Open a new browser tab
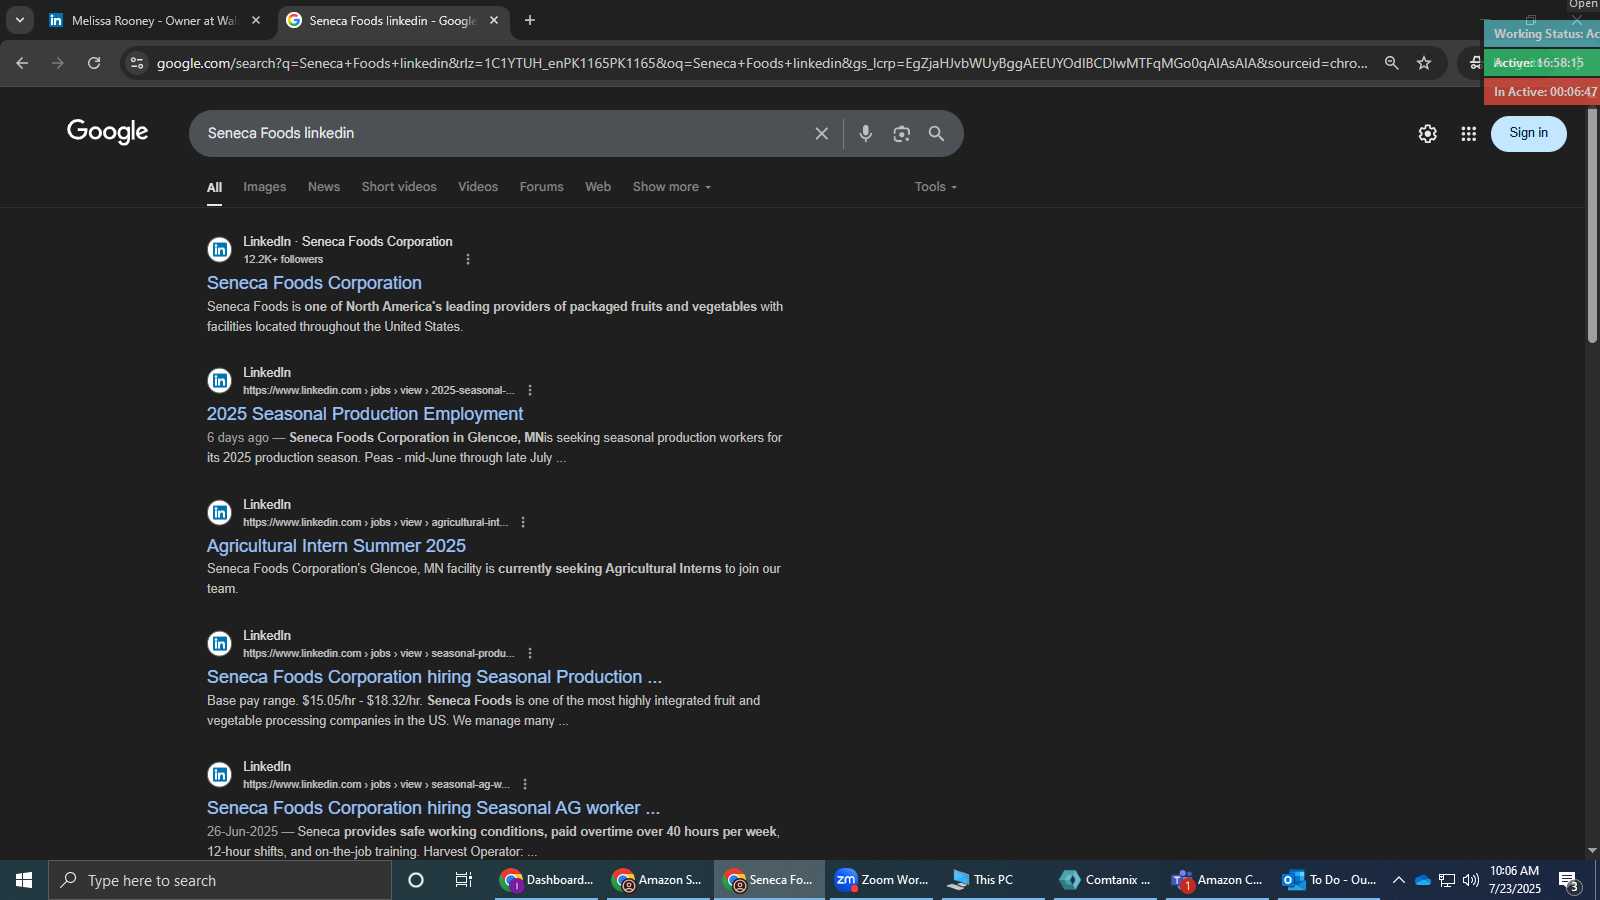 point(530,20)
